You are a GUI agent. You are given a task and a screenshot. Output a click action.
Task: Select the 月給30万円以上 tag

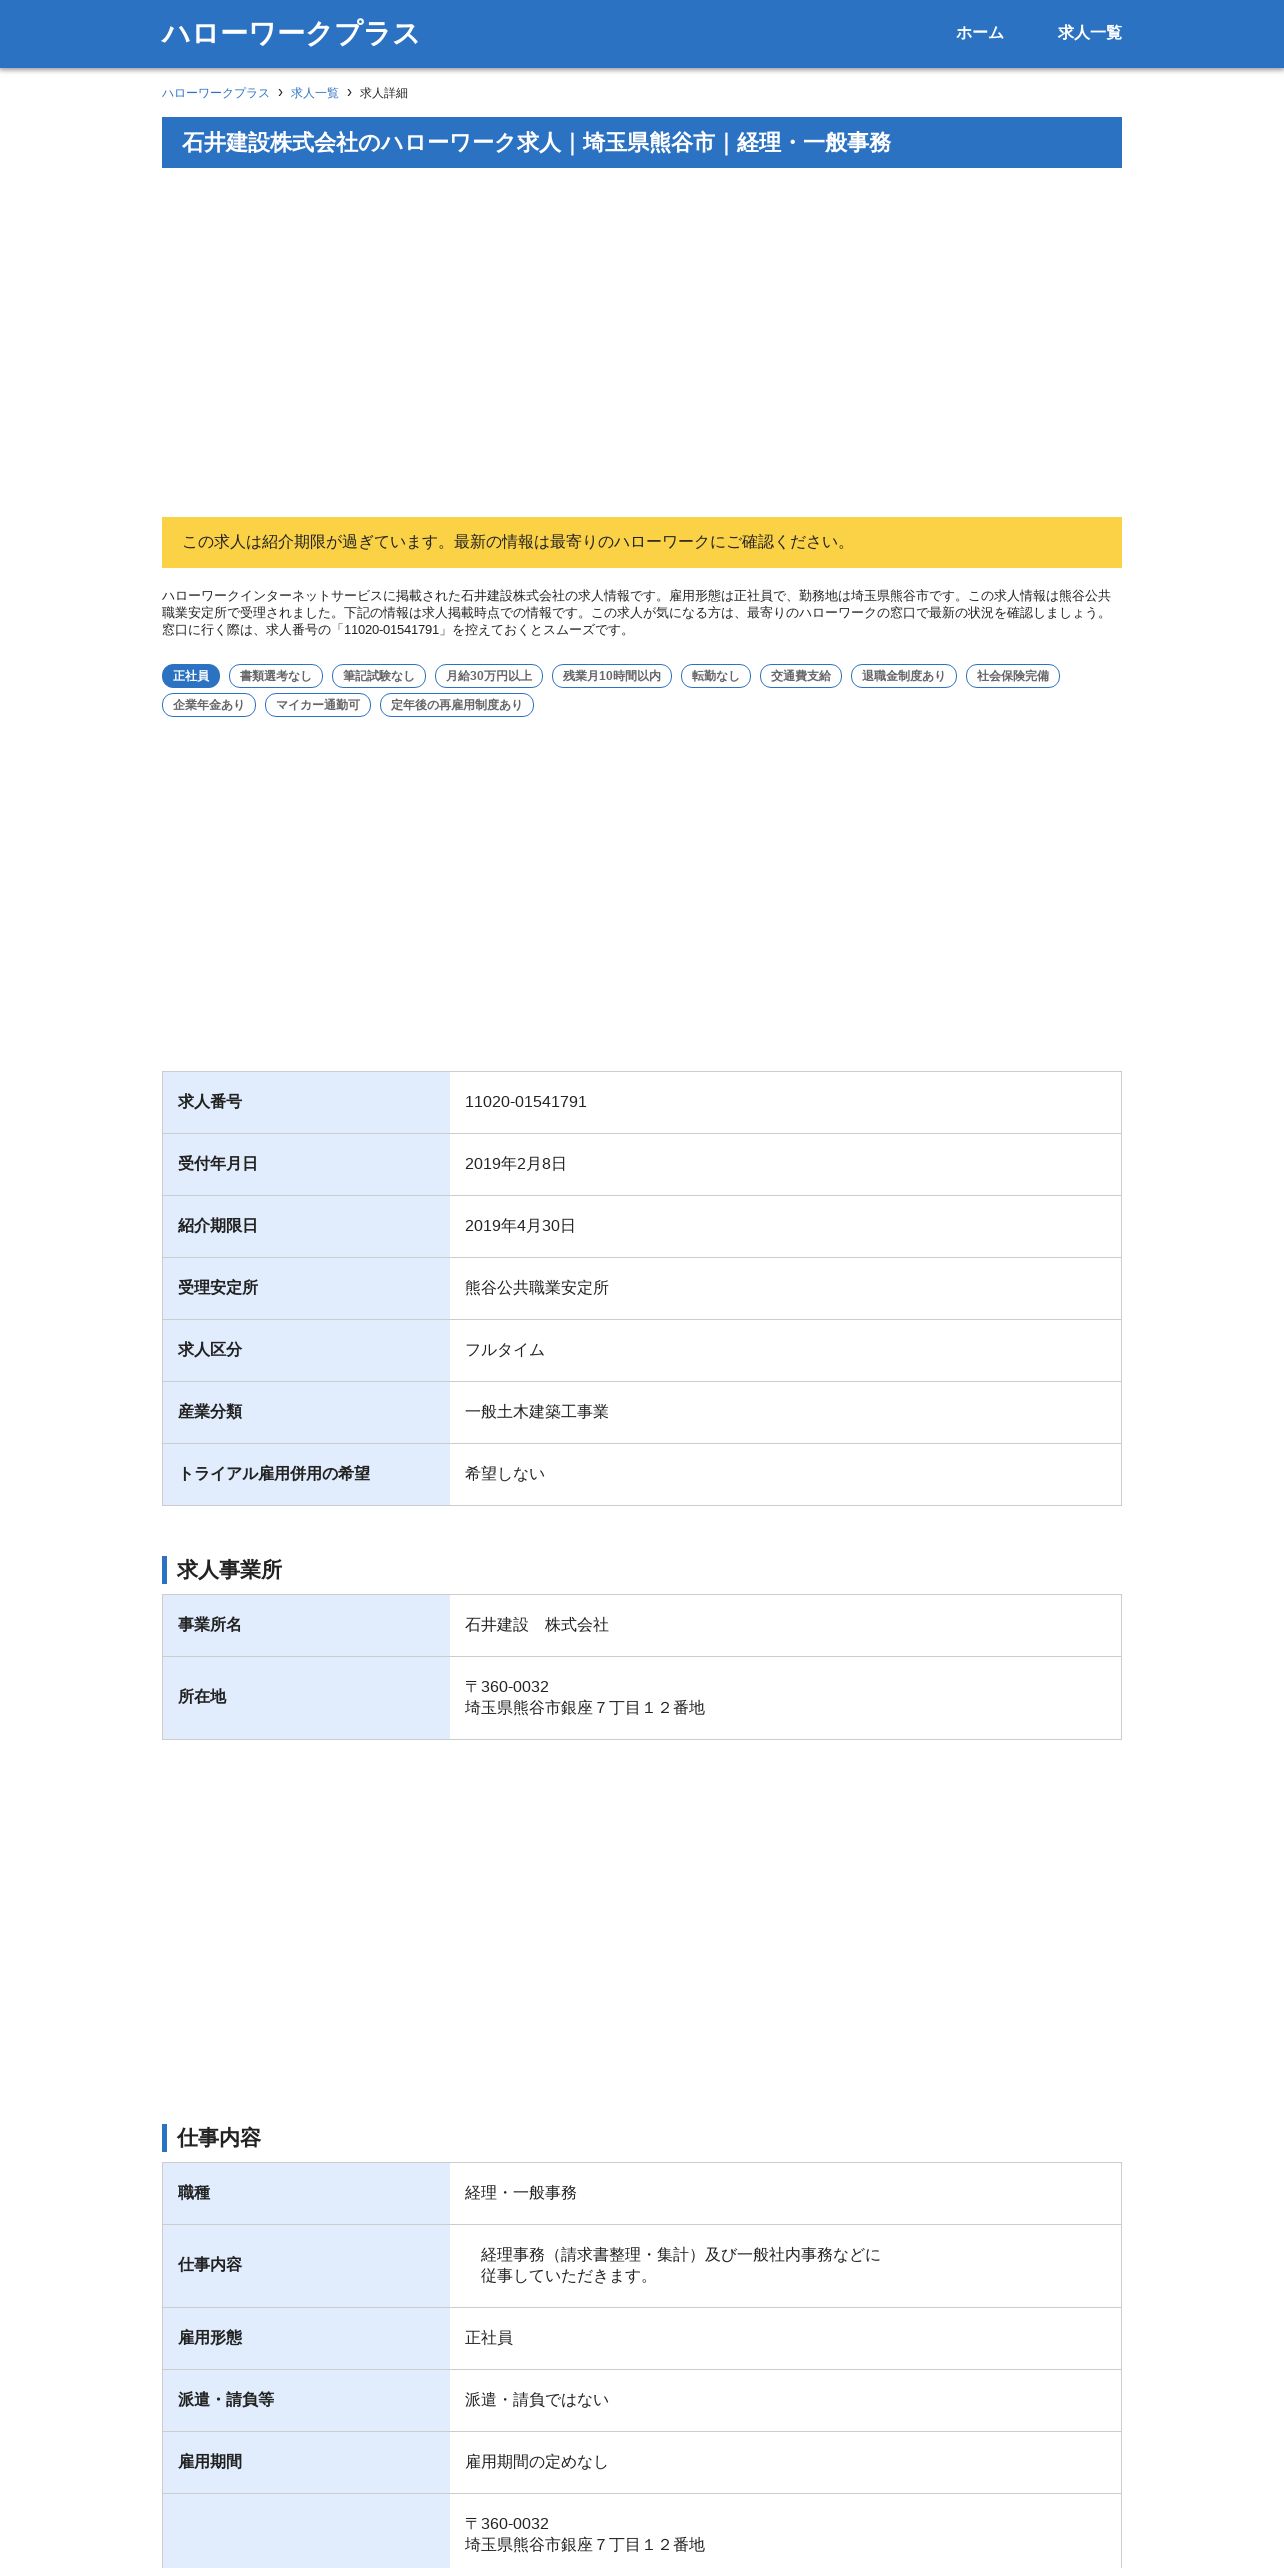(489, 676)
